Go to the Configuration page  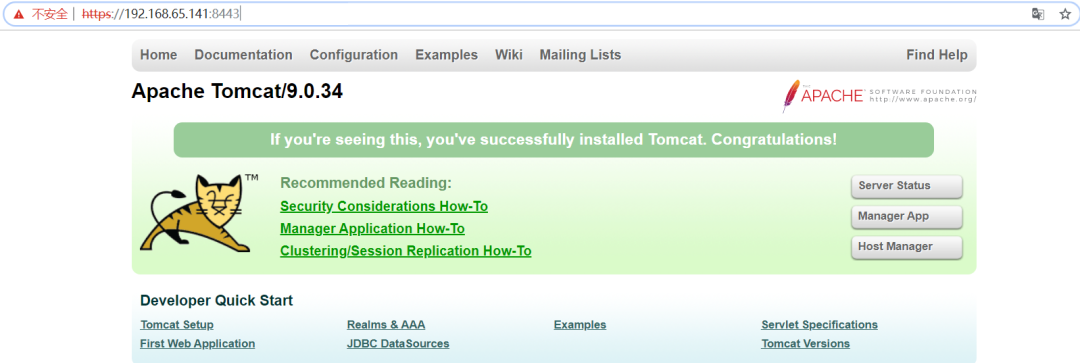tap(353, 55)
